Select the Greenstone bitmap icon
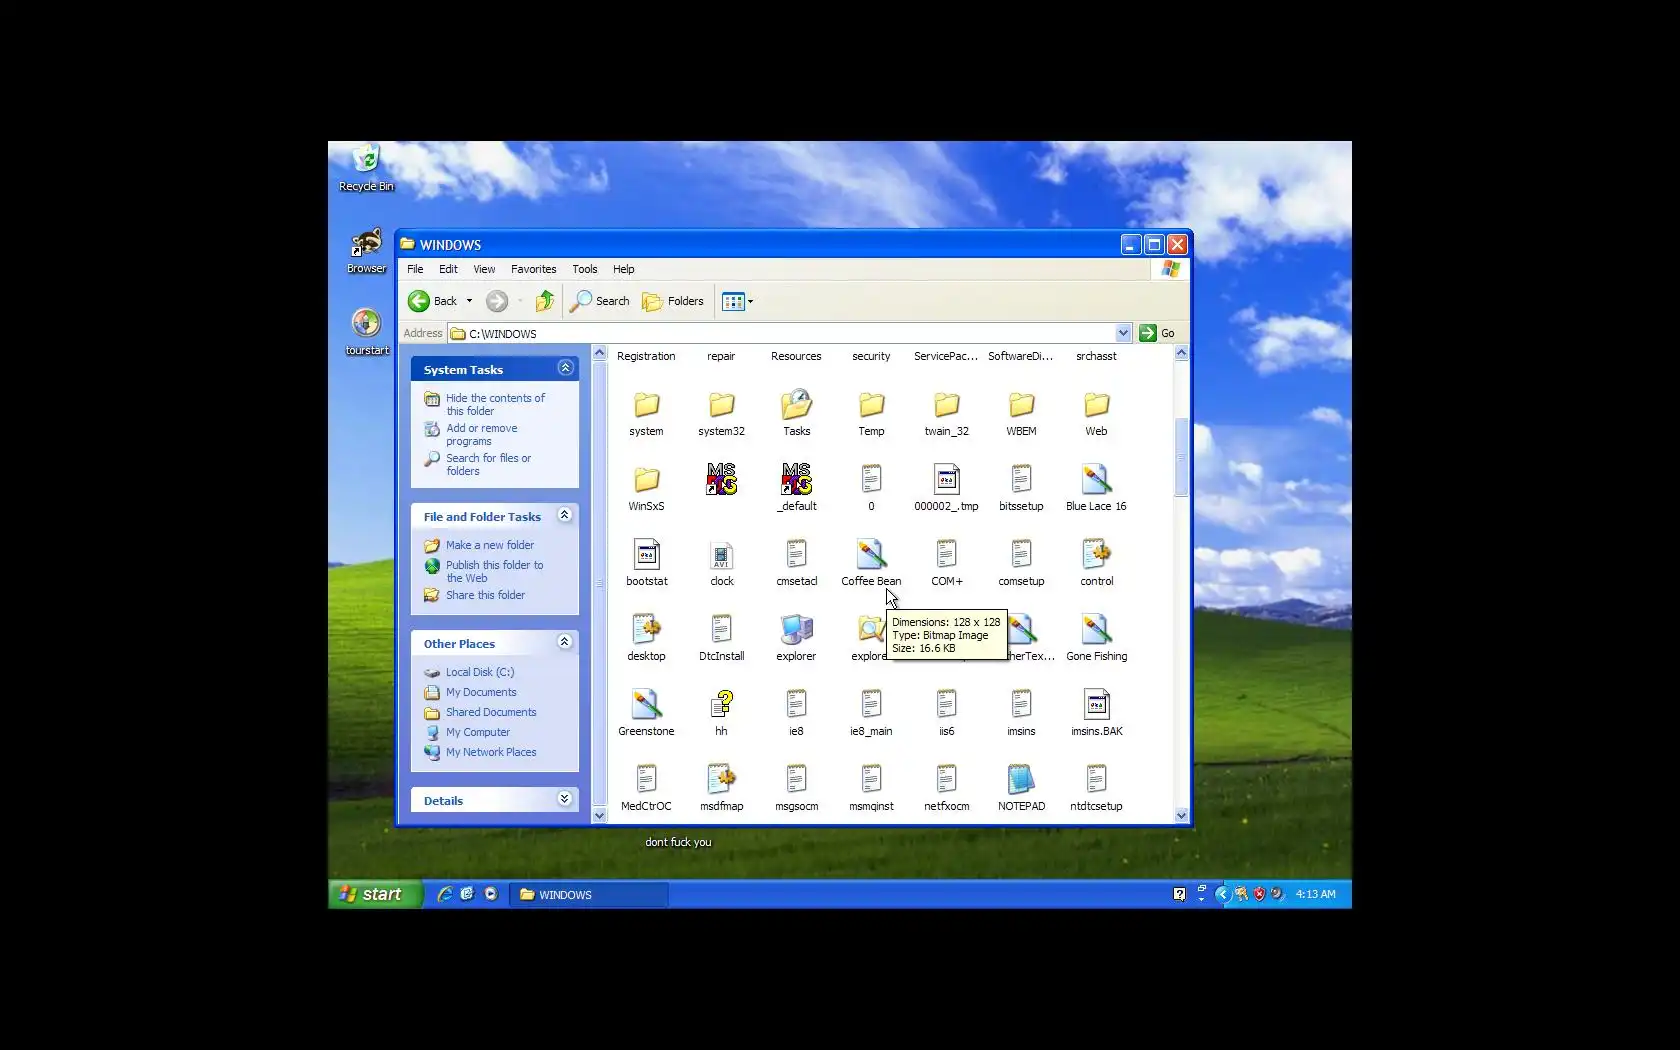The image size is (1680, 1050). [646, 705]
